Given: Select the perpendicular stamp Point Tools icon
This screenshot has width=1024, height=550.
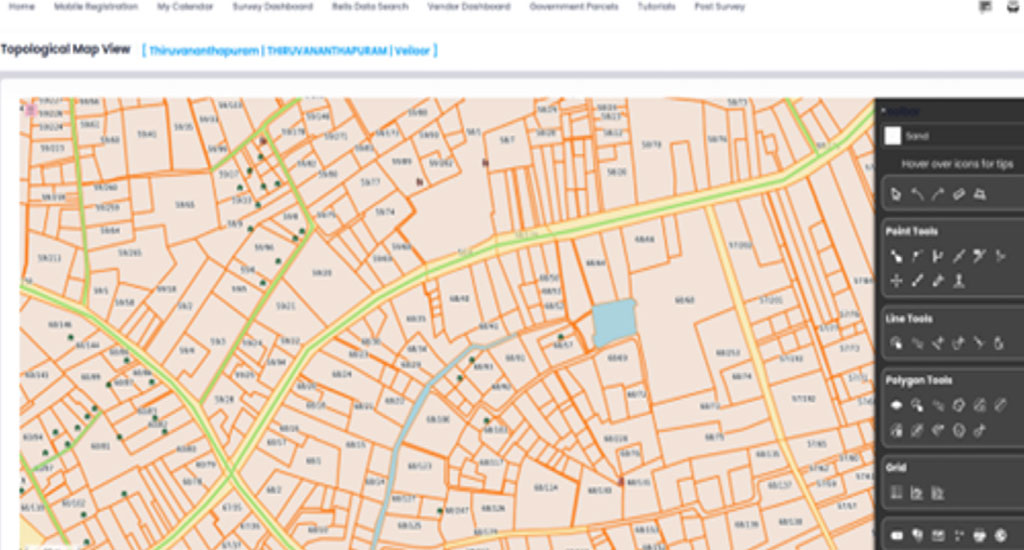Looking at the screenshot, I should [x=959, y=281].
